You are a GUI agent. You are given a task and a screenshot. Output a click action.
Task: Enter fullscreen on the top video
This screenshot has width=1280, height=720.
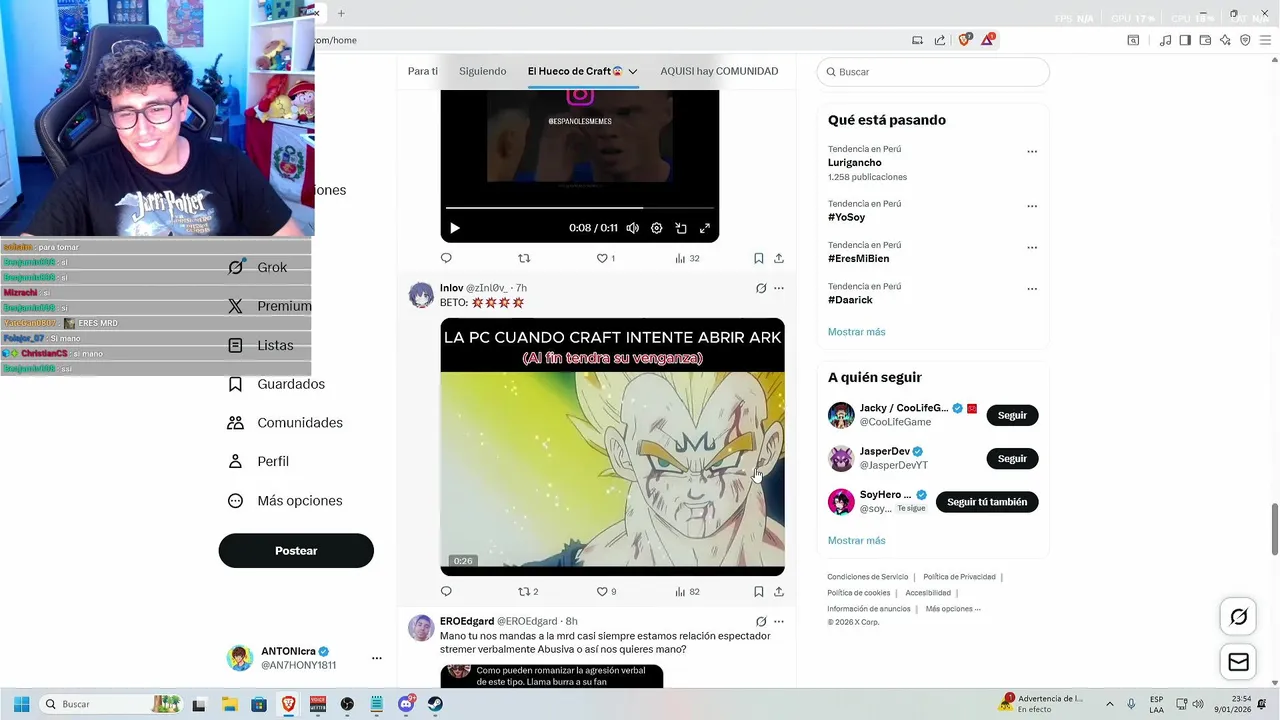click(705, 228)
